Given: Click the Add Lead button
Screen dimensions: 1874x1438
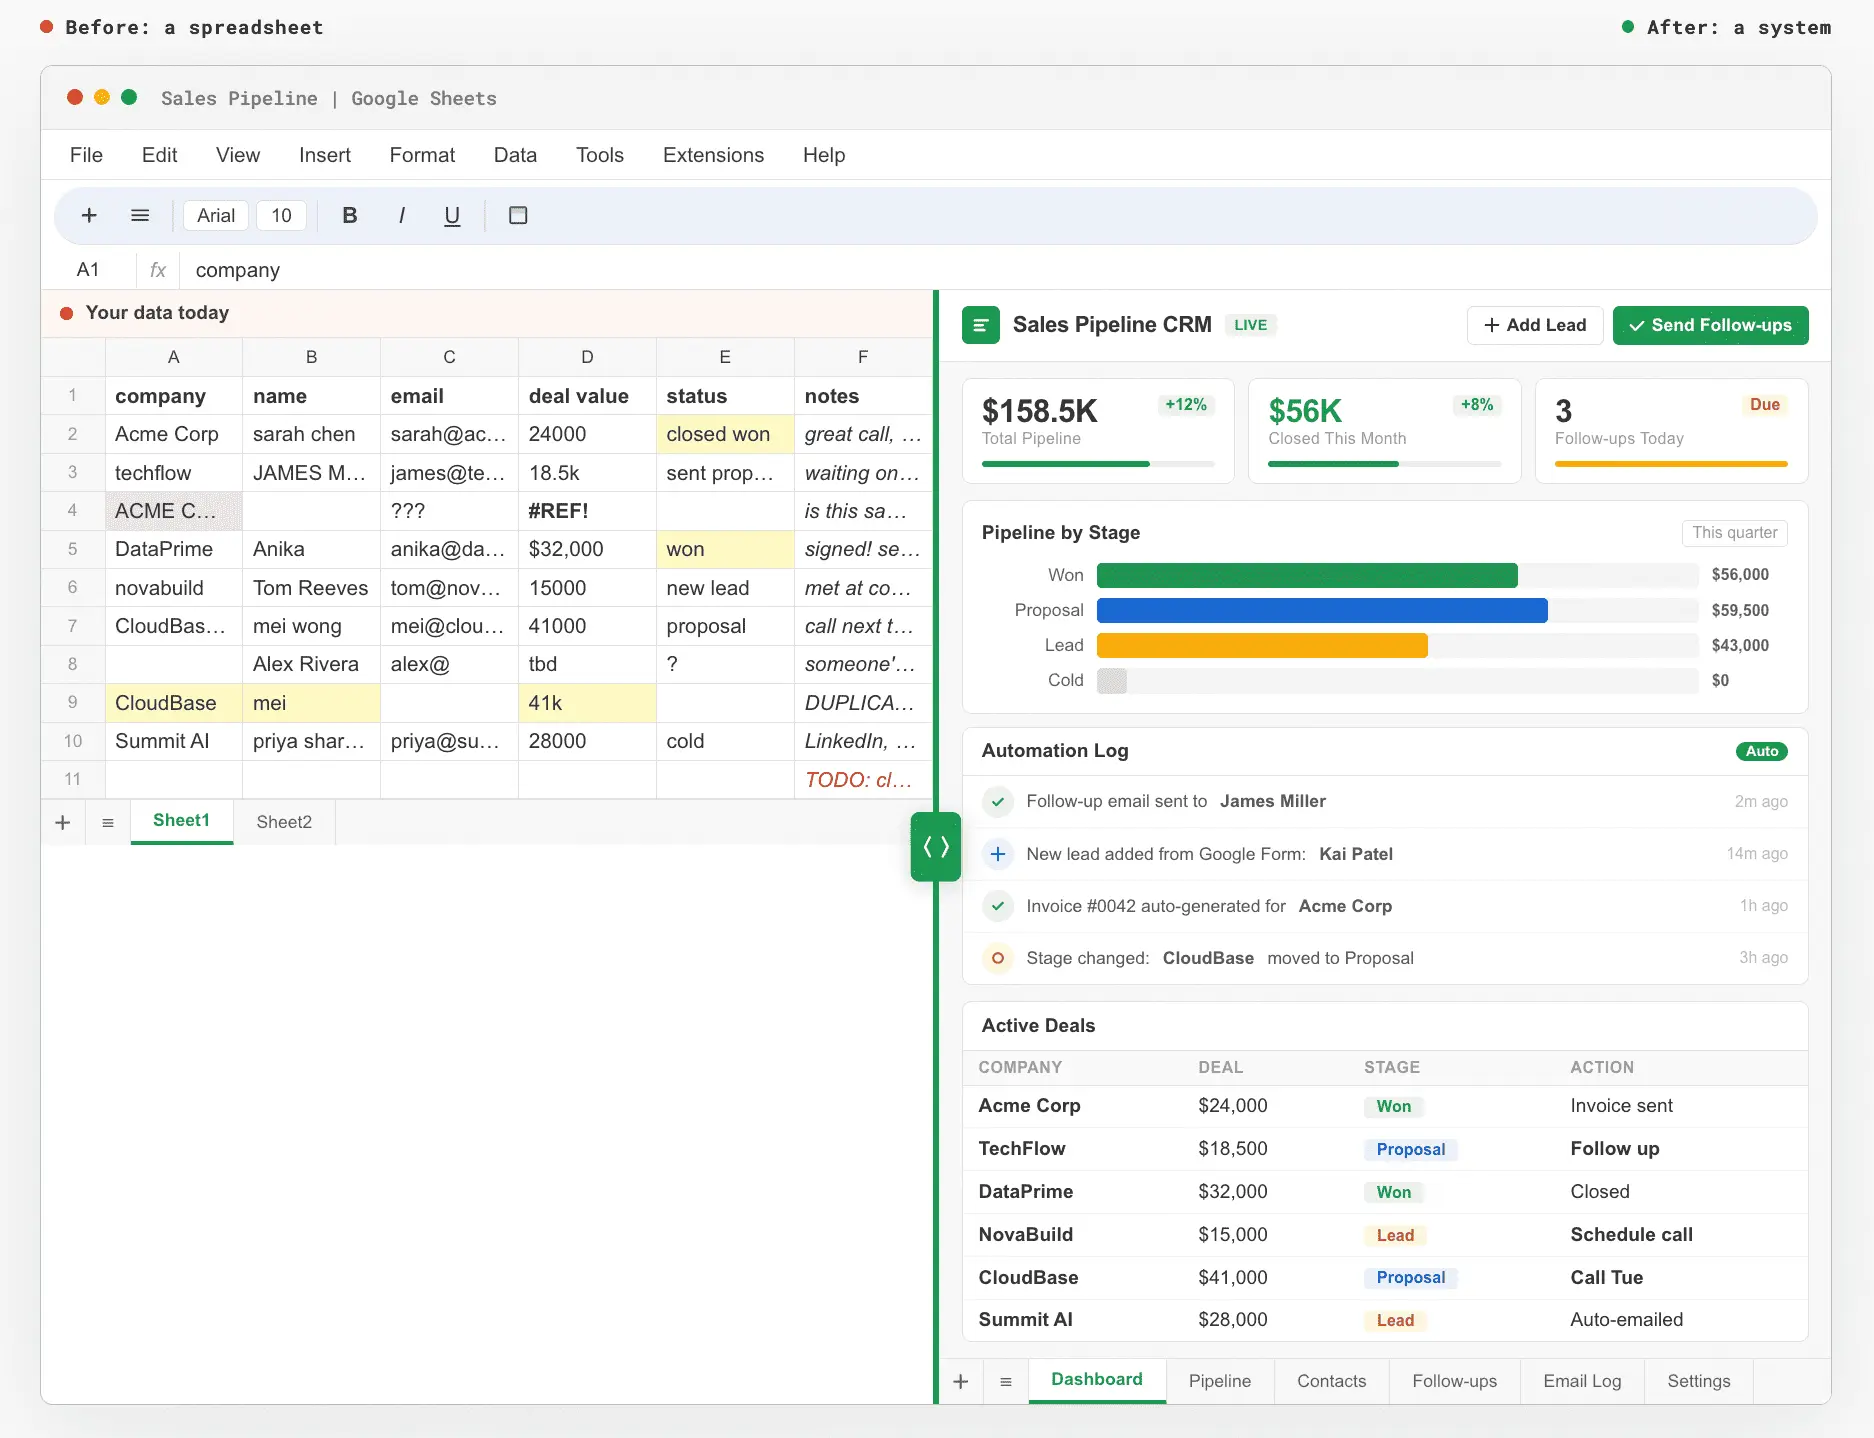Looking at the screenshot, I should [1535, 325].
